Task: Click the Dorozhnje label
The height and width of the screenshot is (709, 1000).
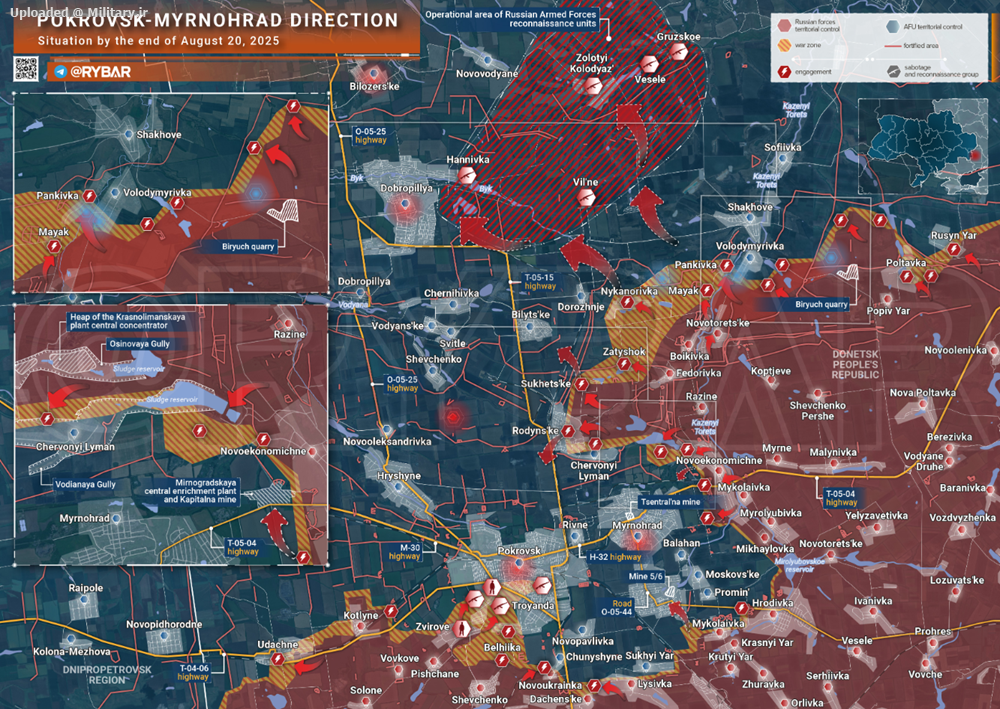Action: 581,307
